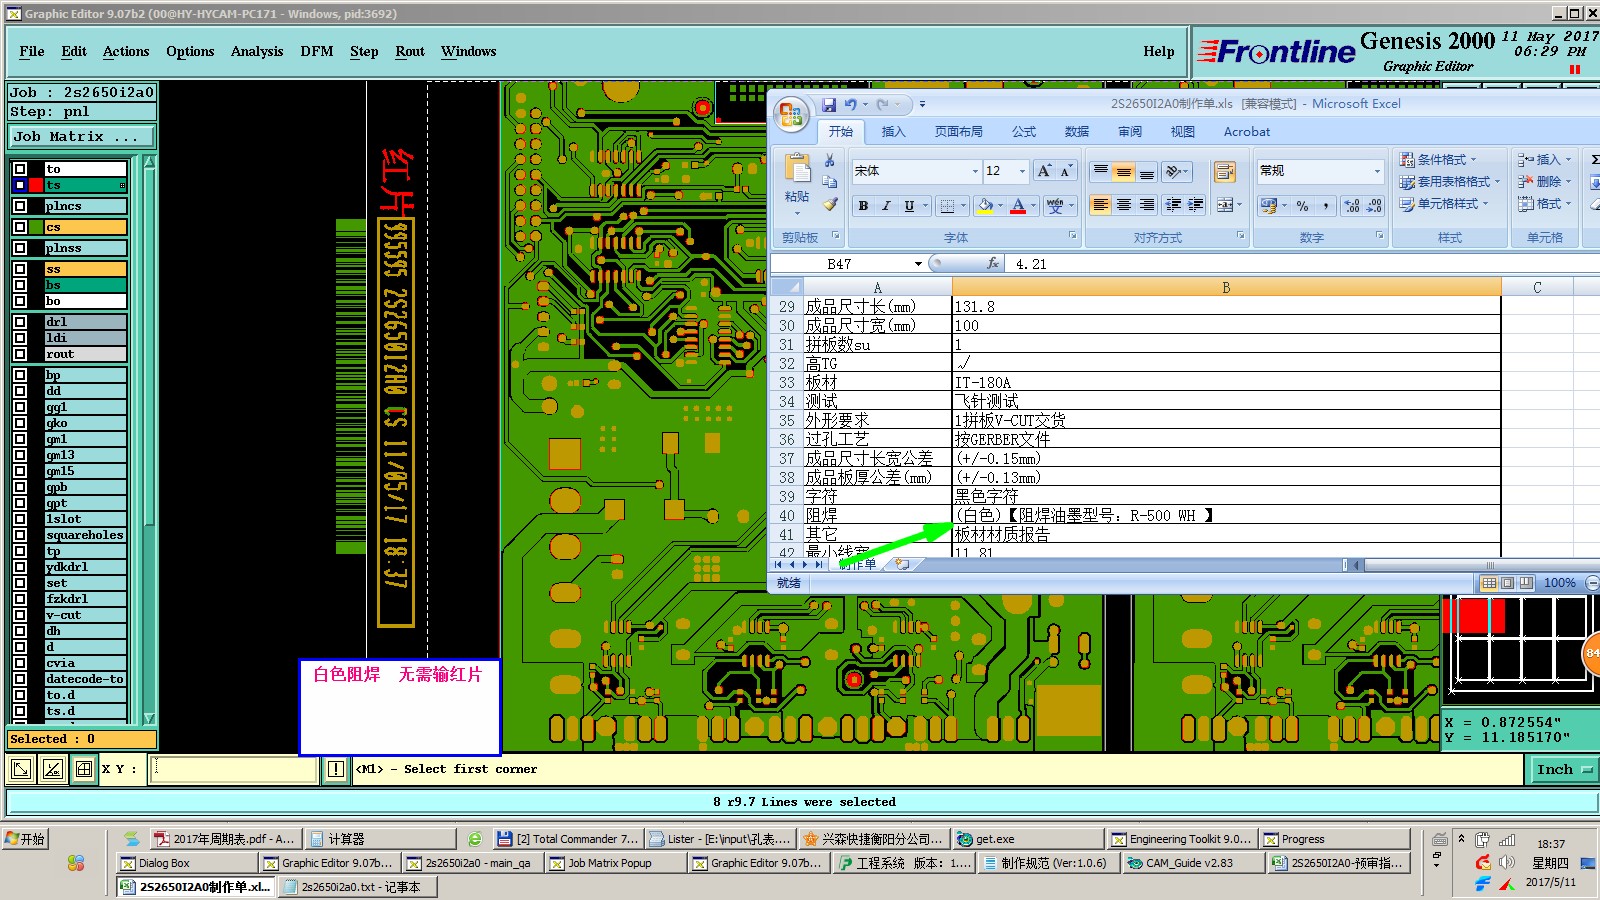Viewport: 1600px width, 900px height.
Task: Click the Inch units button
Action: [1561, 769]
